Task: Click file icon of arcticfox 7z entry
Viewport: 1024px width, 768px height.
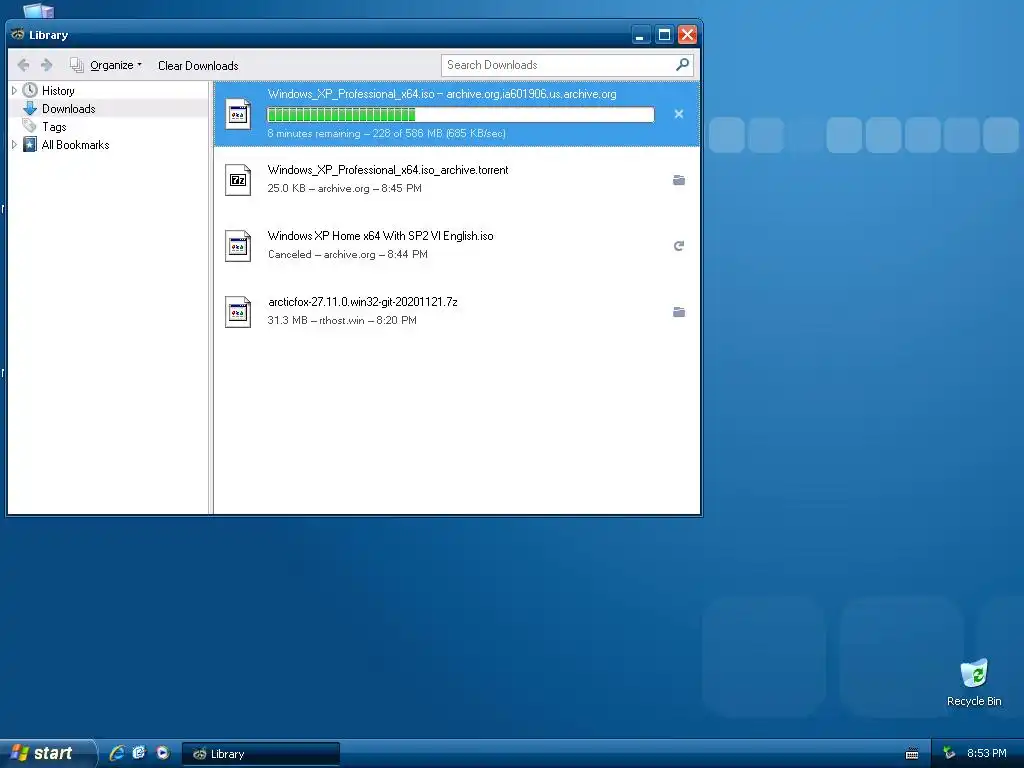Action: pyautogui.click(x=238, y=312)
